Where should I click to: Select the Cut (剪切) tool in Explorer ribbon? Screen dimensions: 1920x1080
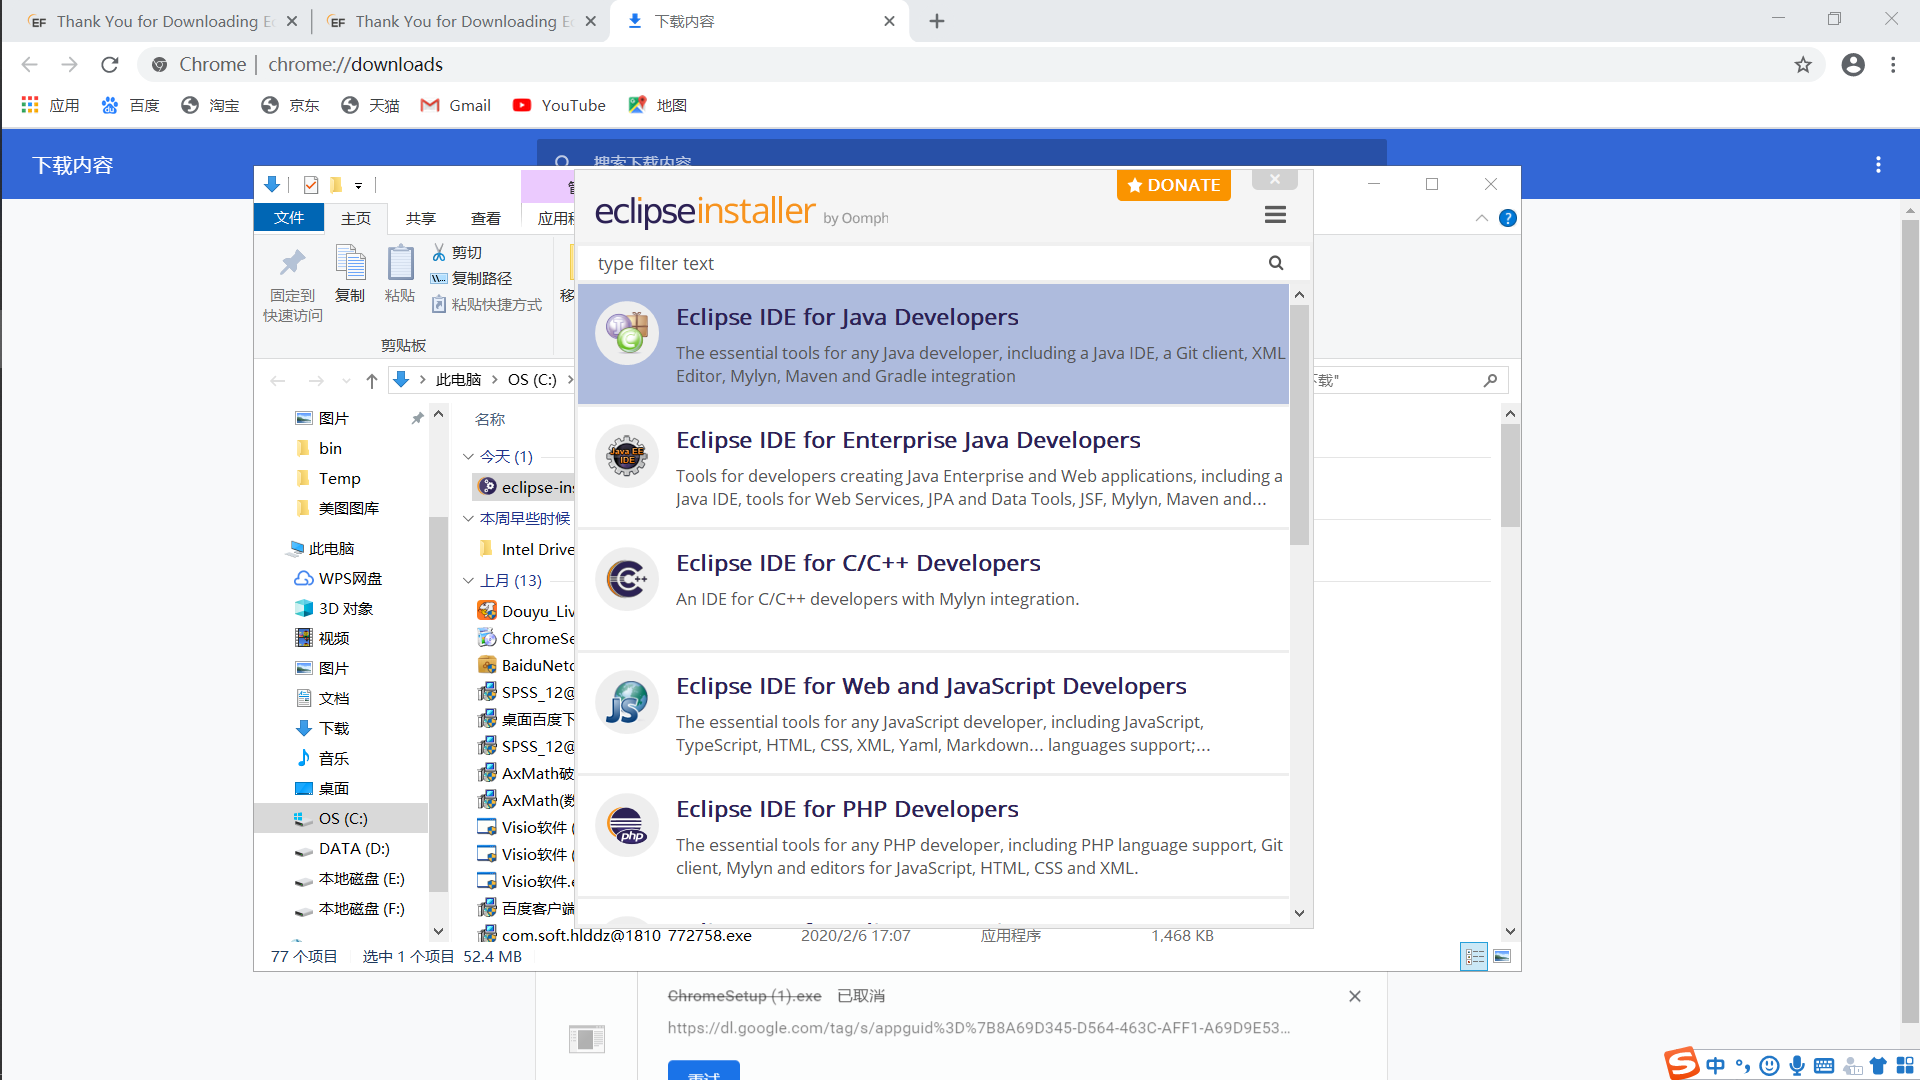[x=456, y=252]
